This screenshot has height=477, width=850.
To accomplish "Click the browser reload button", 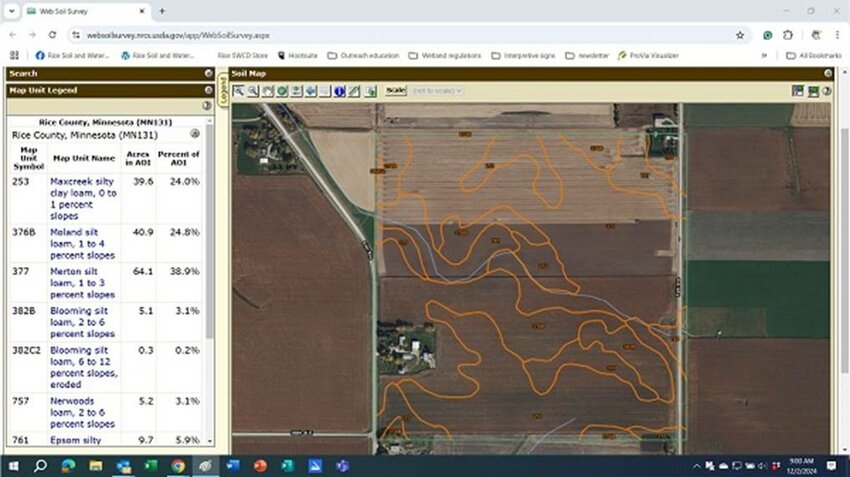I will (53, 35).
